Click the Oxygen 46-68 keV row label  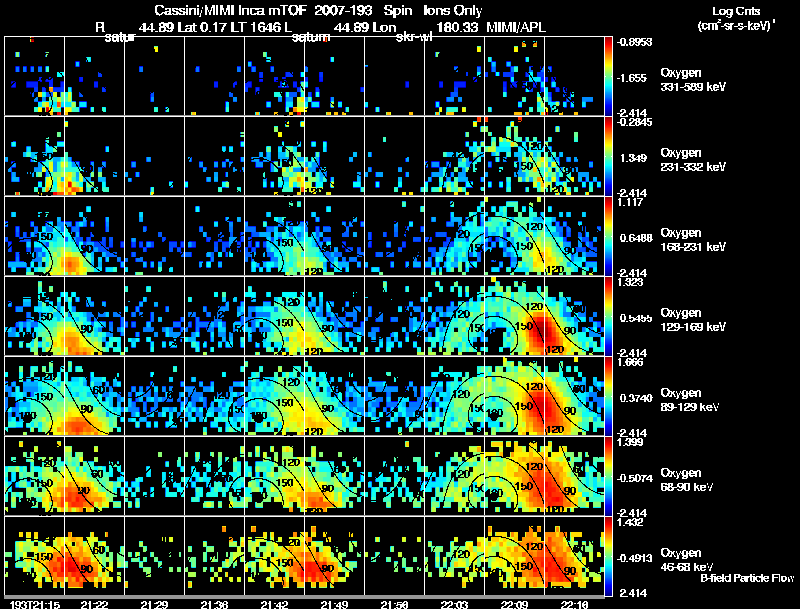(687, 560)
